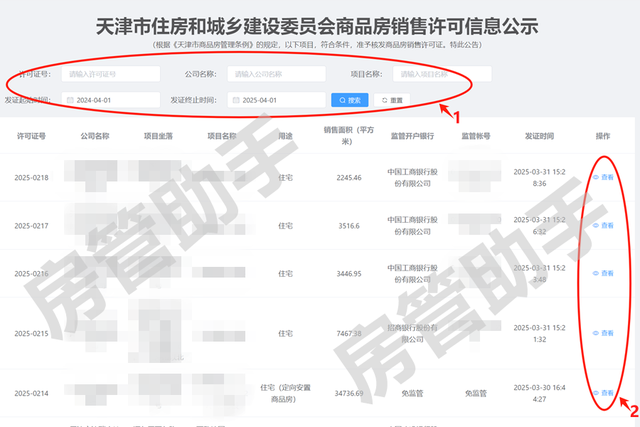
Task: Click sales area value 2245.46
Action: click(x=349, y=178)
